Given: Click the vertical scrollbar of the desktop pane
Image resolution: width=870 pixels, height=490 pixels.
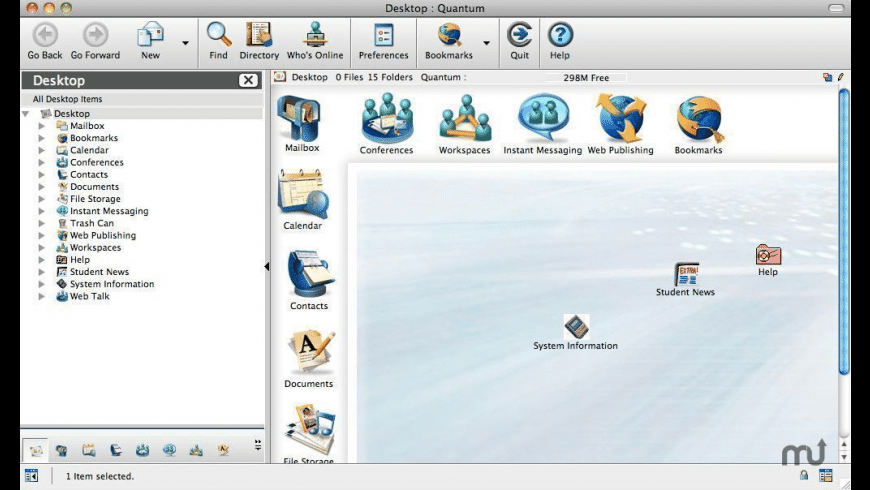Looking at the screenshot, I should (x=844, y=230).
